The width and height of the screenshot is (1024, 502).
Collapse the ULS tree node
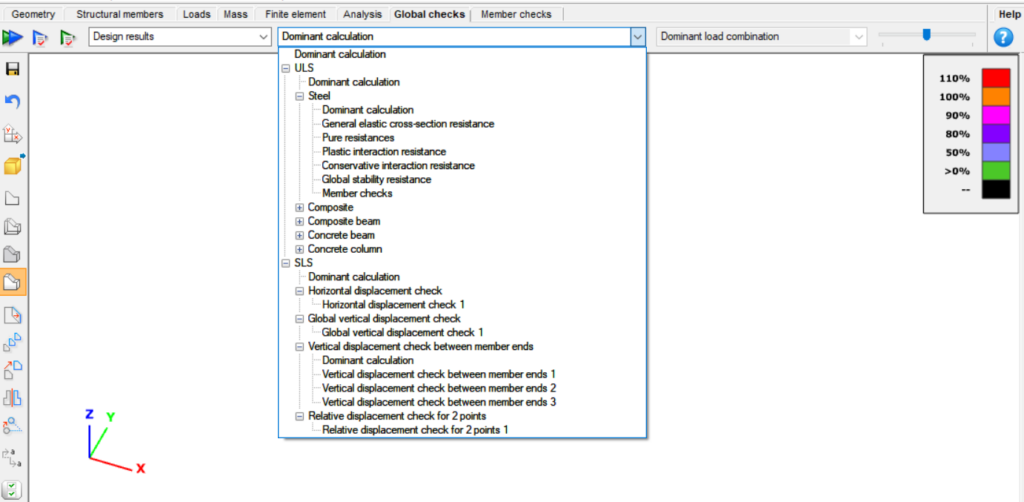285,69
